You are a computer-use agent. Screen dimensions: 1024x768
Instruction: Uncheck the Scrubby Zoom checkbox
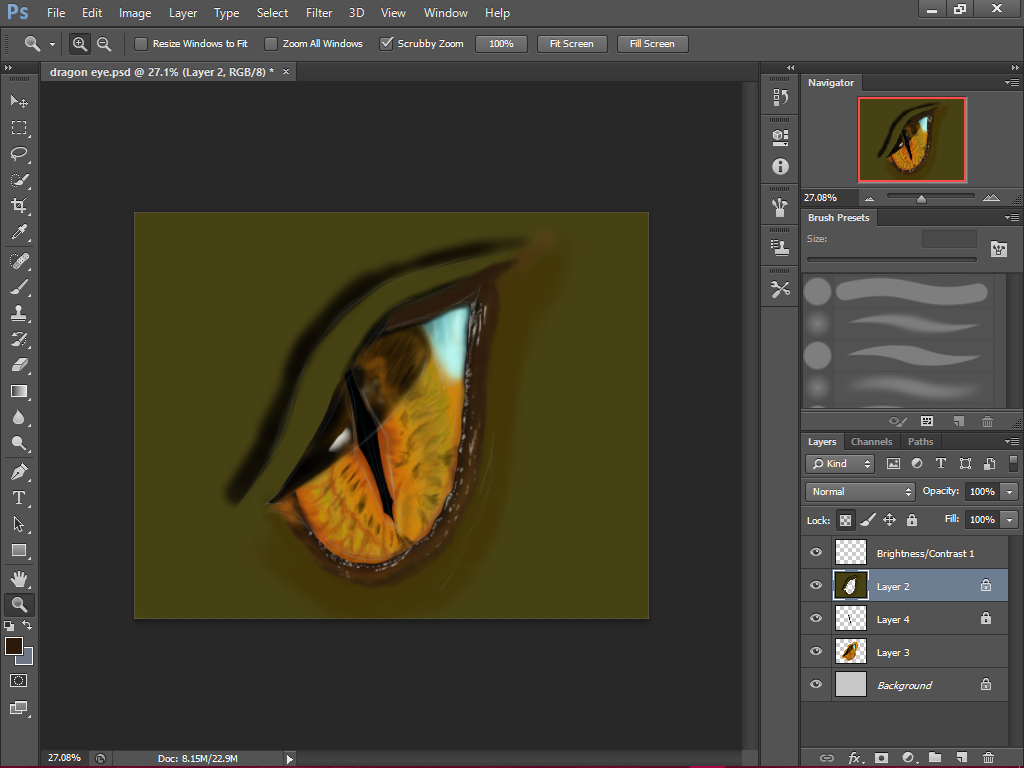(x=386, y=43)
